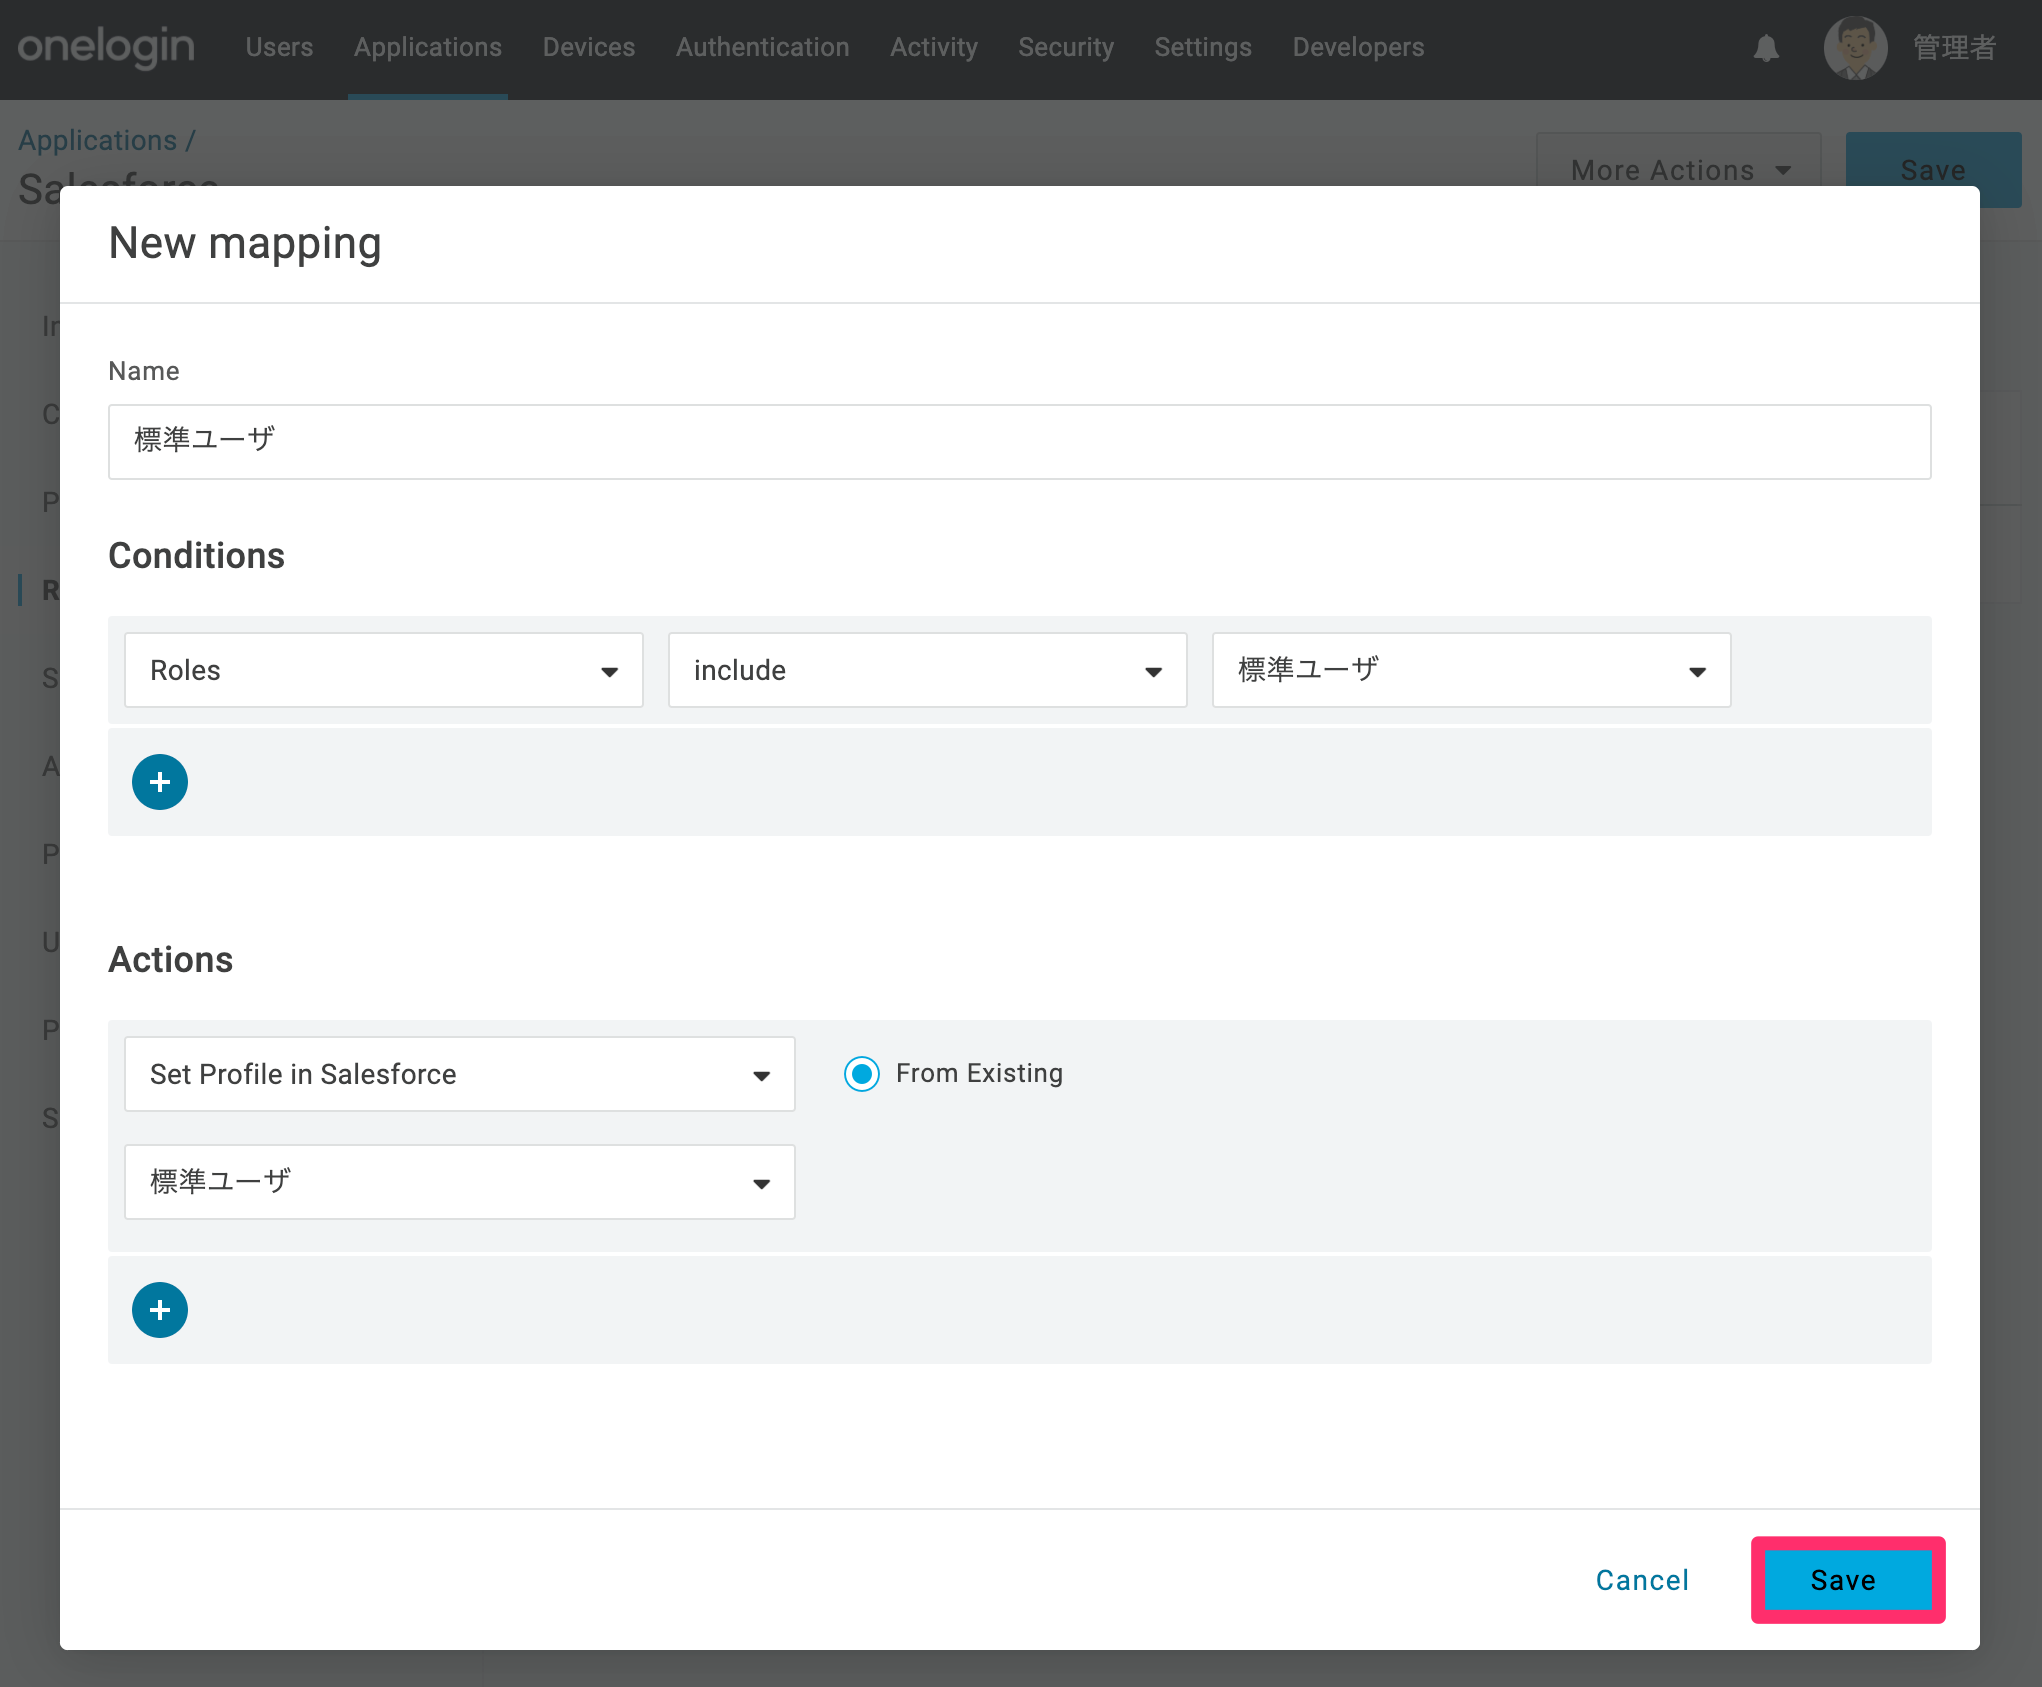Open the Devices menu

pos(589,47)
